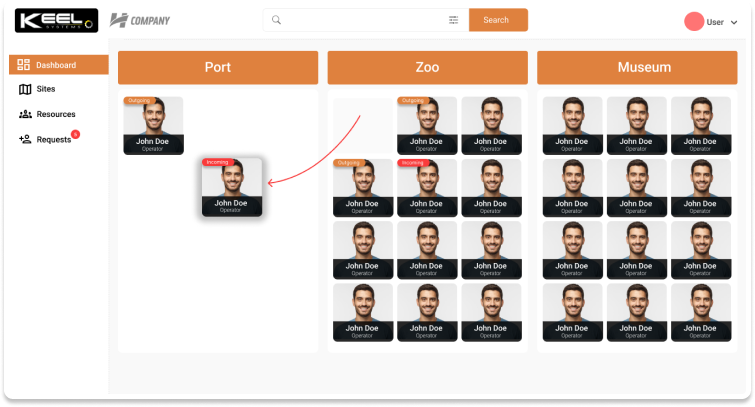Screen dimensions: 755x407
Task: Go to Resources in sidebar
Action: point(55,114)
